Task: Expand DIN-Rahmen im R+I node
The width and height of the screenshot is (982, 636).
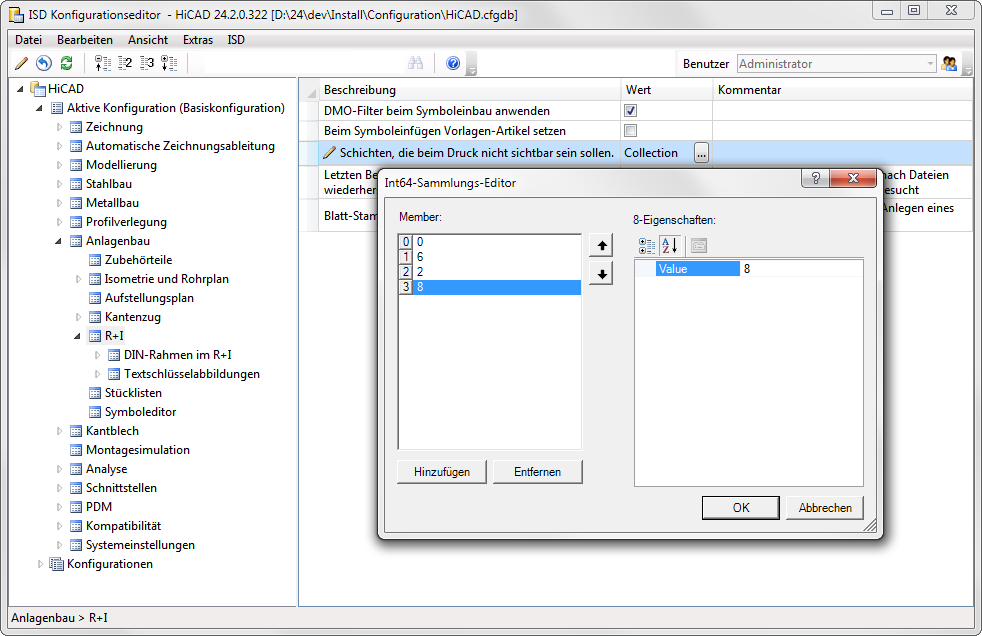Action: pos(97,355)
